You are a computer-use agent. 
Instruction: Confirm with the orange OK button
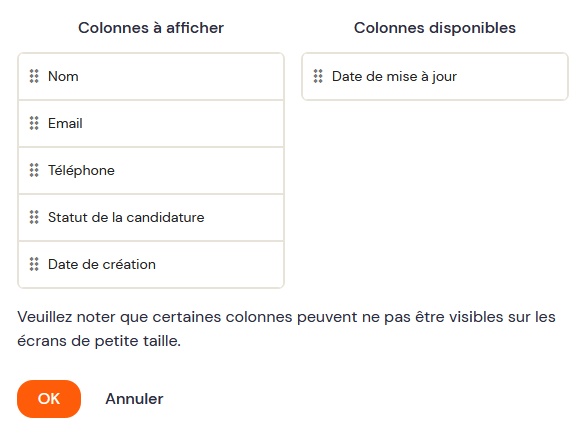point(49,399)
